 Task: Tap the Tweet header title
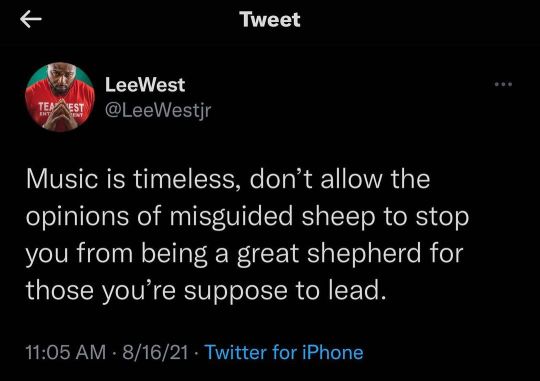point(270,19)
